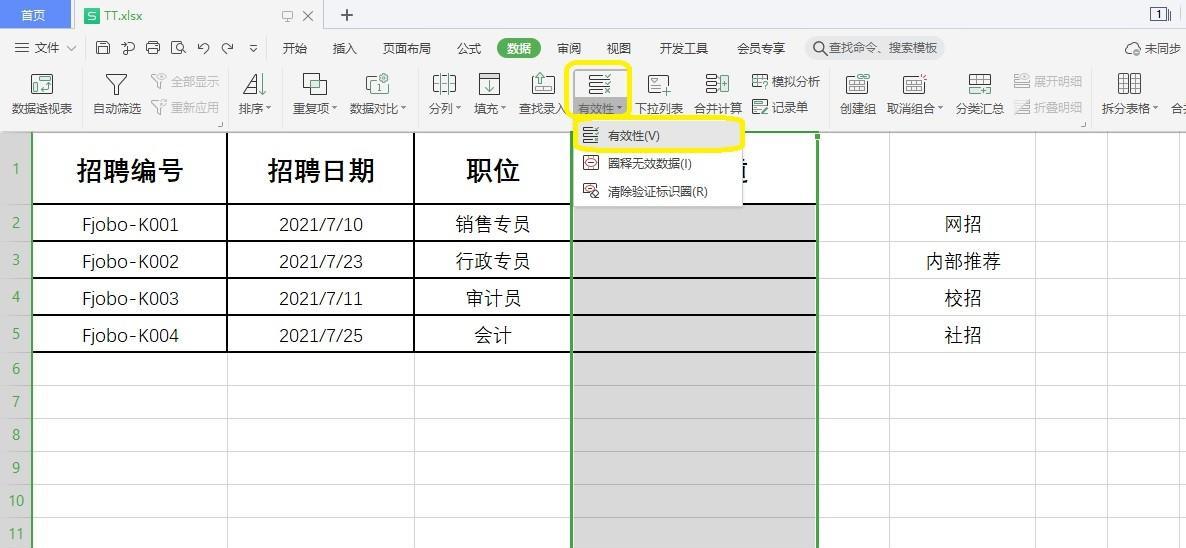
Task: Click the 折叠明细 collapse detail button
Action: pos(1048,107)
